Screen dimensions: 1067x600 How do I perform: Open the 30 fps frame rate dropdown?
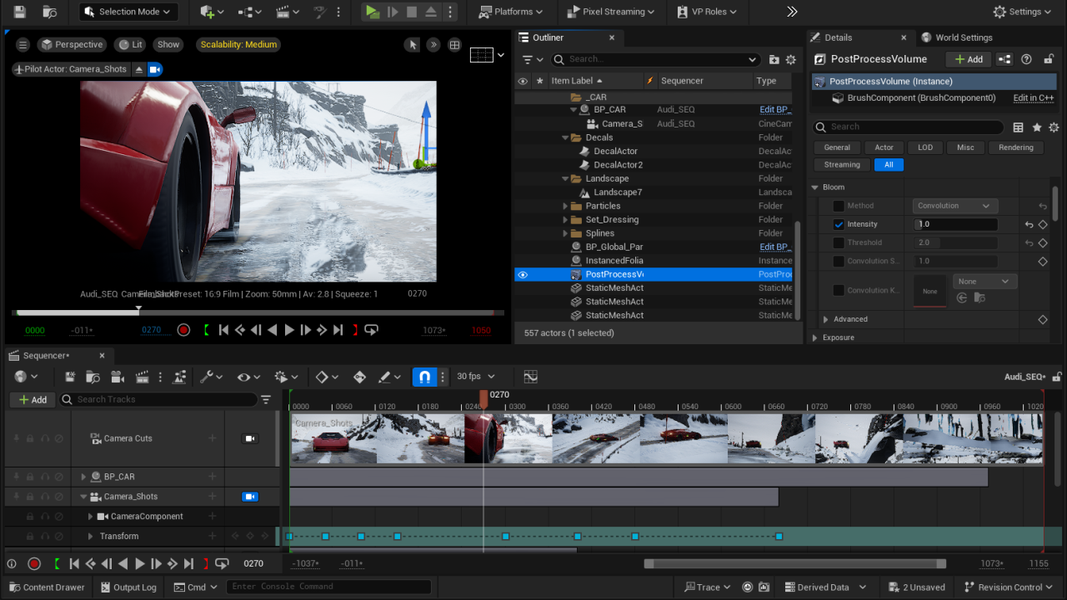point(476,377)
